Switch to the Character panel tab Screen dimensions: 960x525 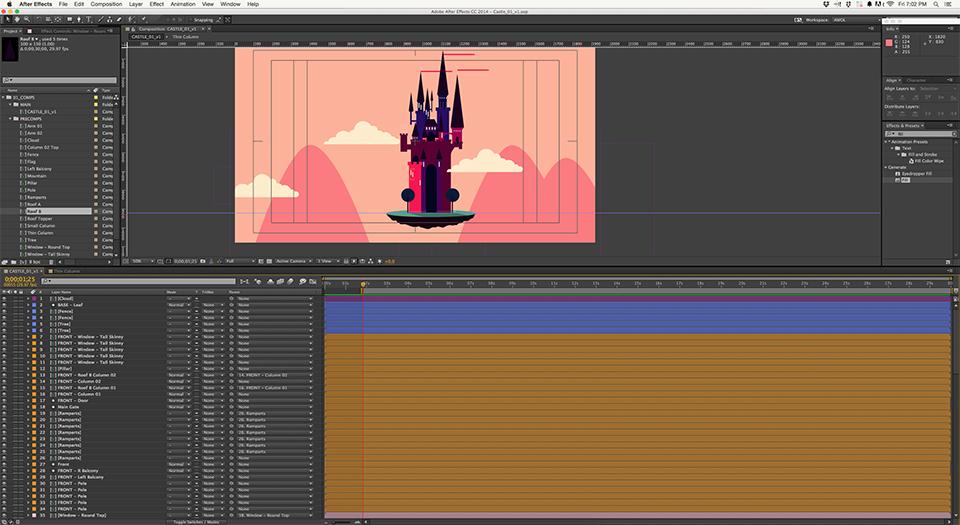coord(917,80)
